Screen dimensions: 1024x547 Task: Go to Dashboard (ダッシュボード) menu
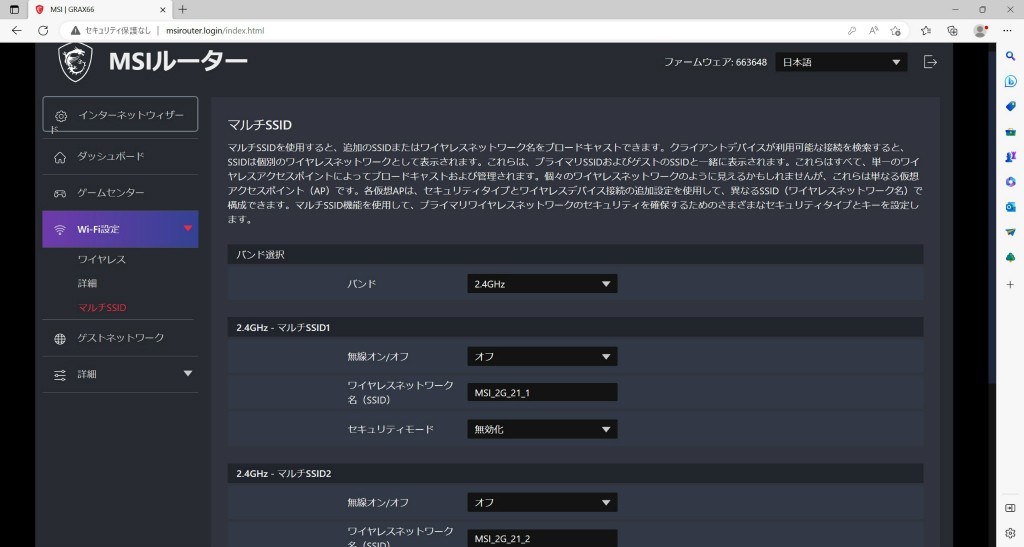(x=120, y=157)
